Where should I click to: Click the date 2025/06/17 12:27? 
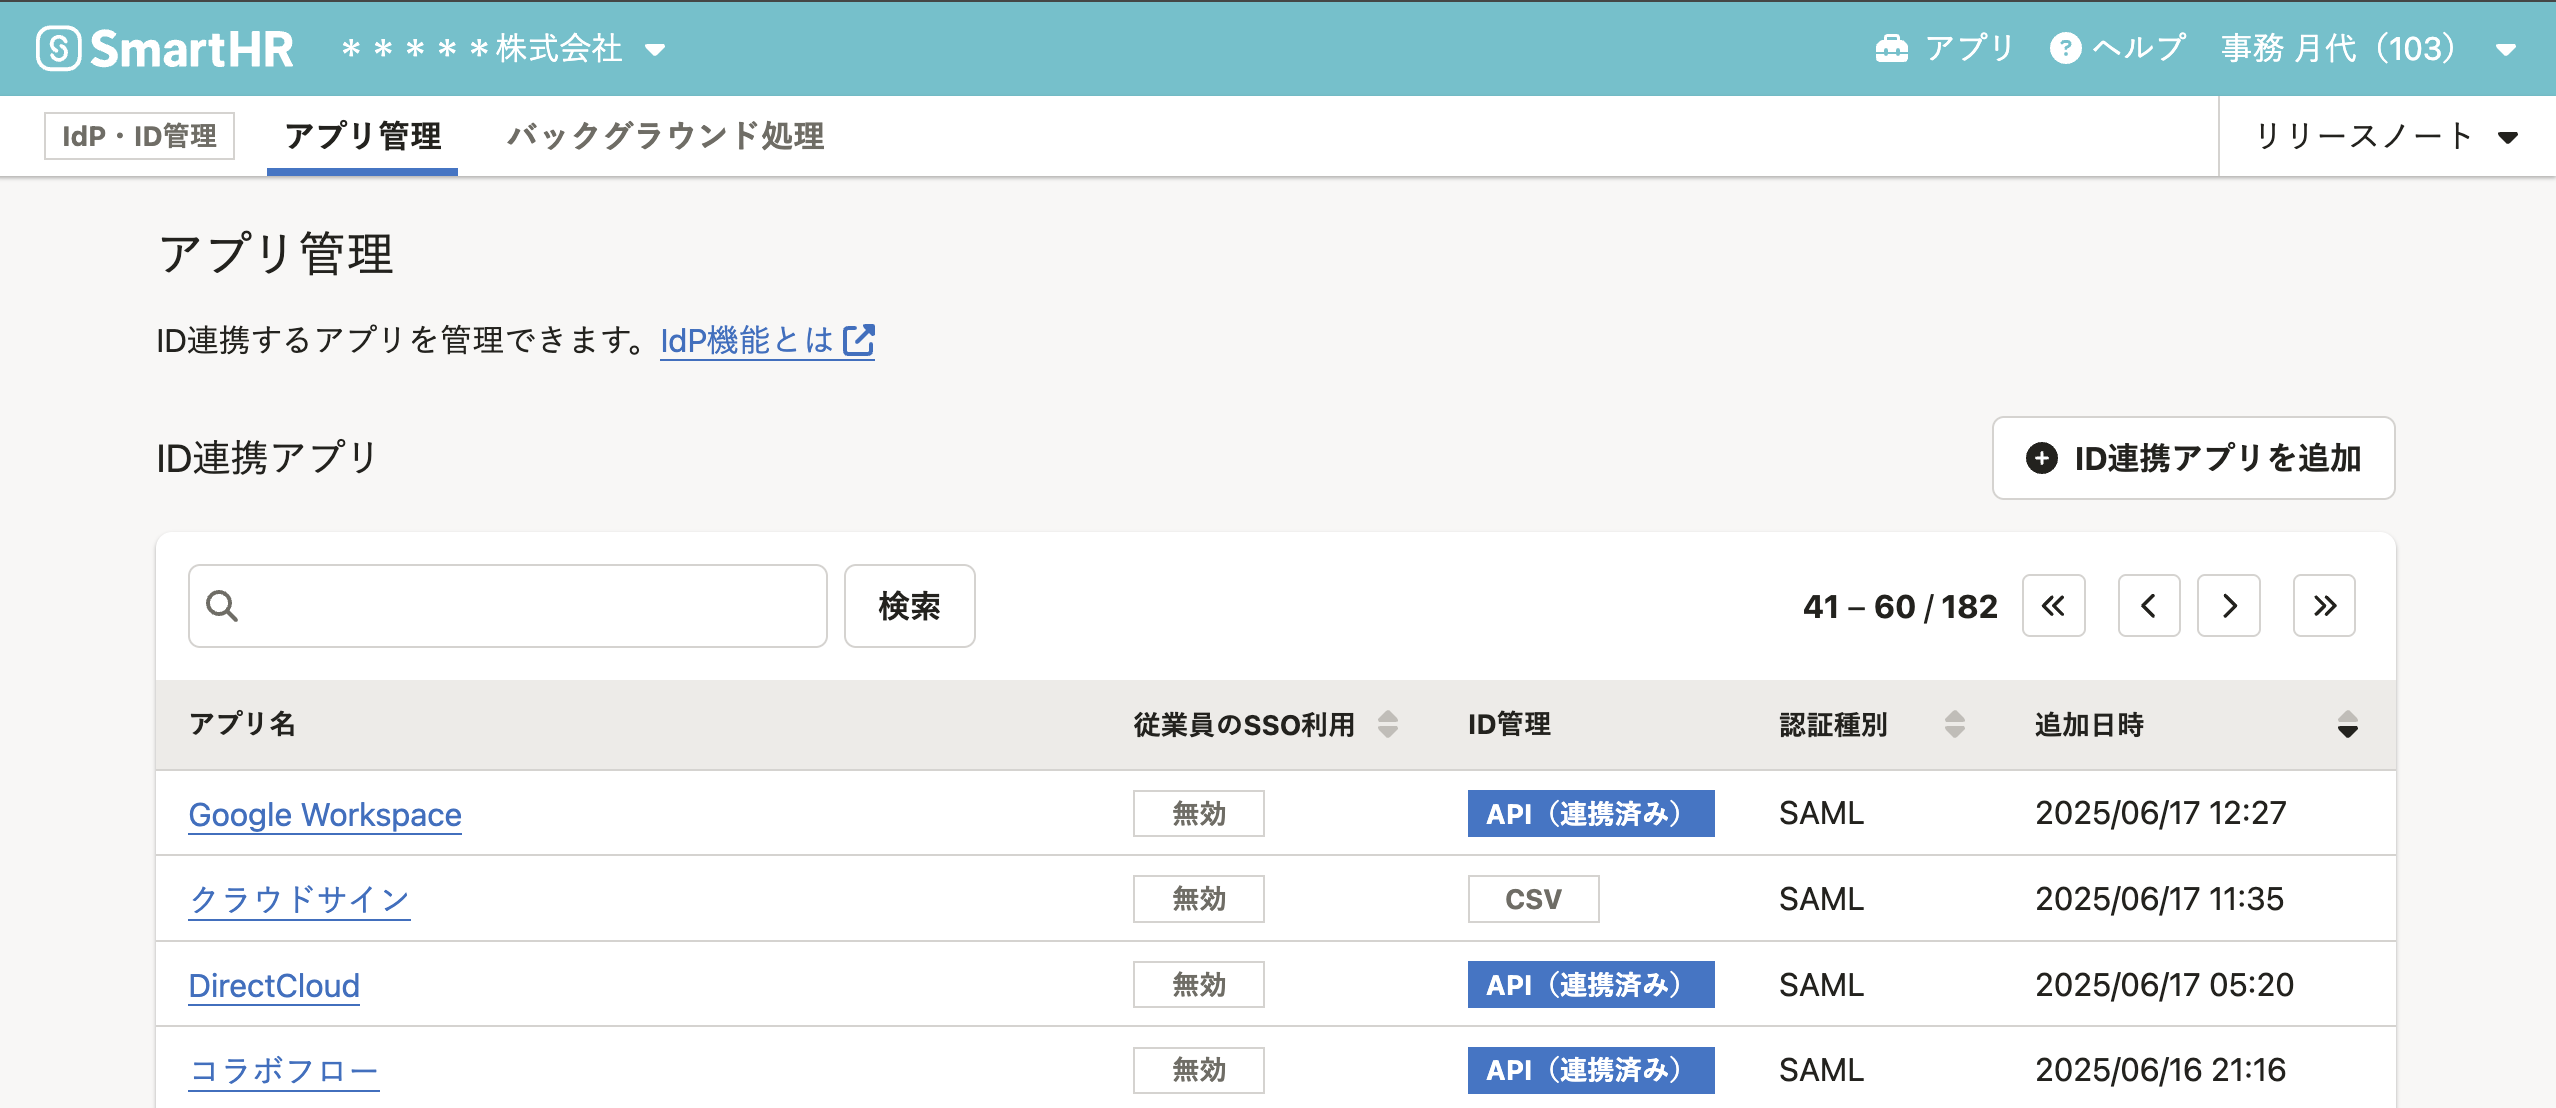coord(2161,813)
